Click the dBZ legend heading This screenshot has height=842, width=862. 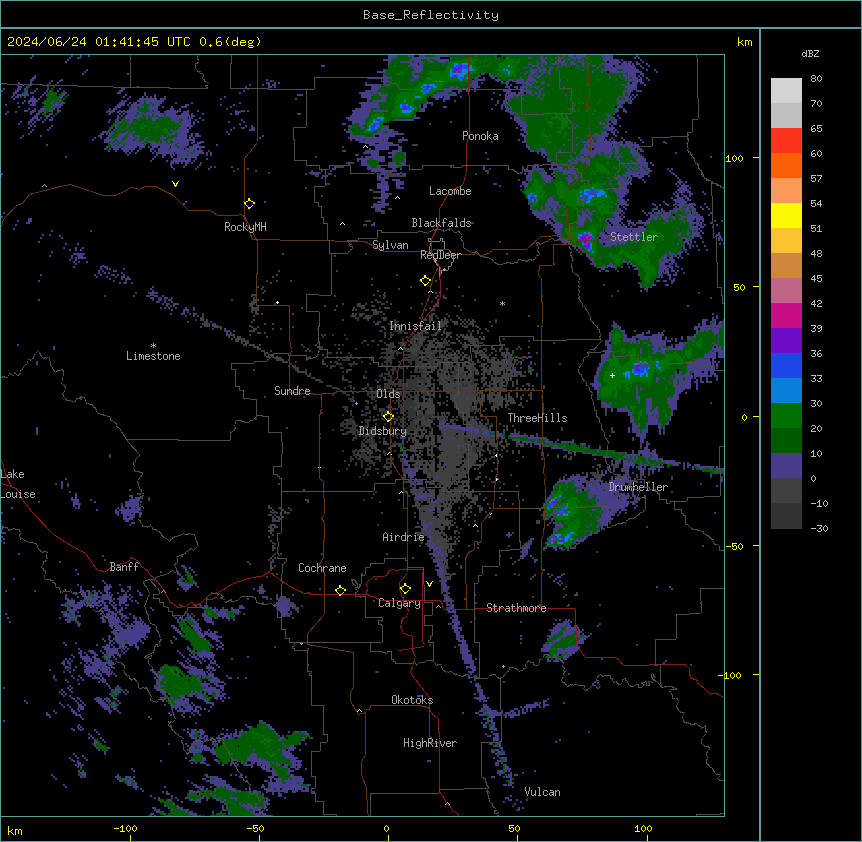(810, 54)
